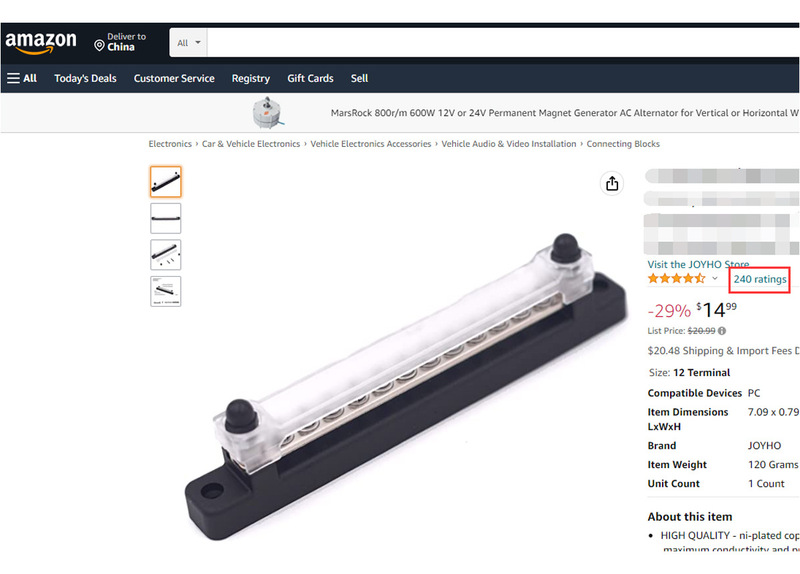Open the share icon above product image
This screenshot has width=800, height=574.
[x=612, y=184]
